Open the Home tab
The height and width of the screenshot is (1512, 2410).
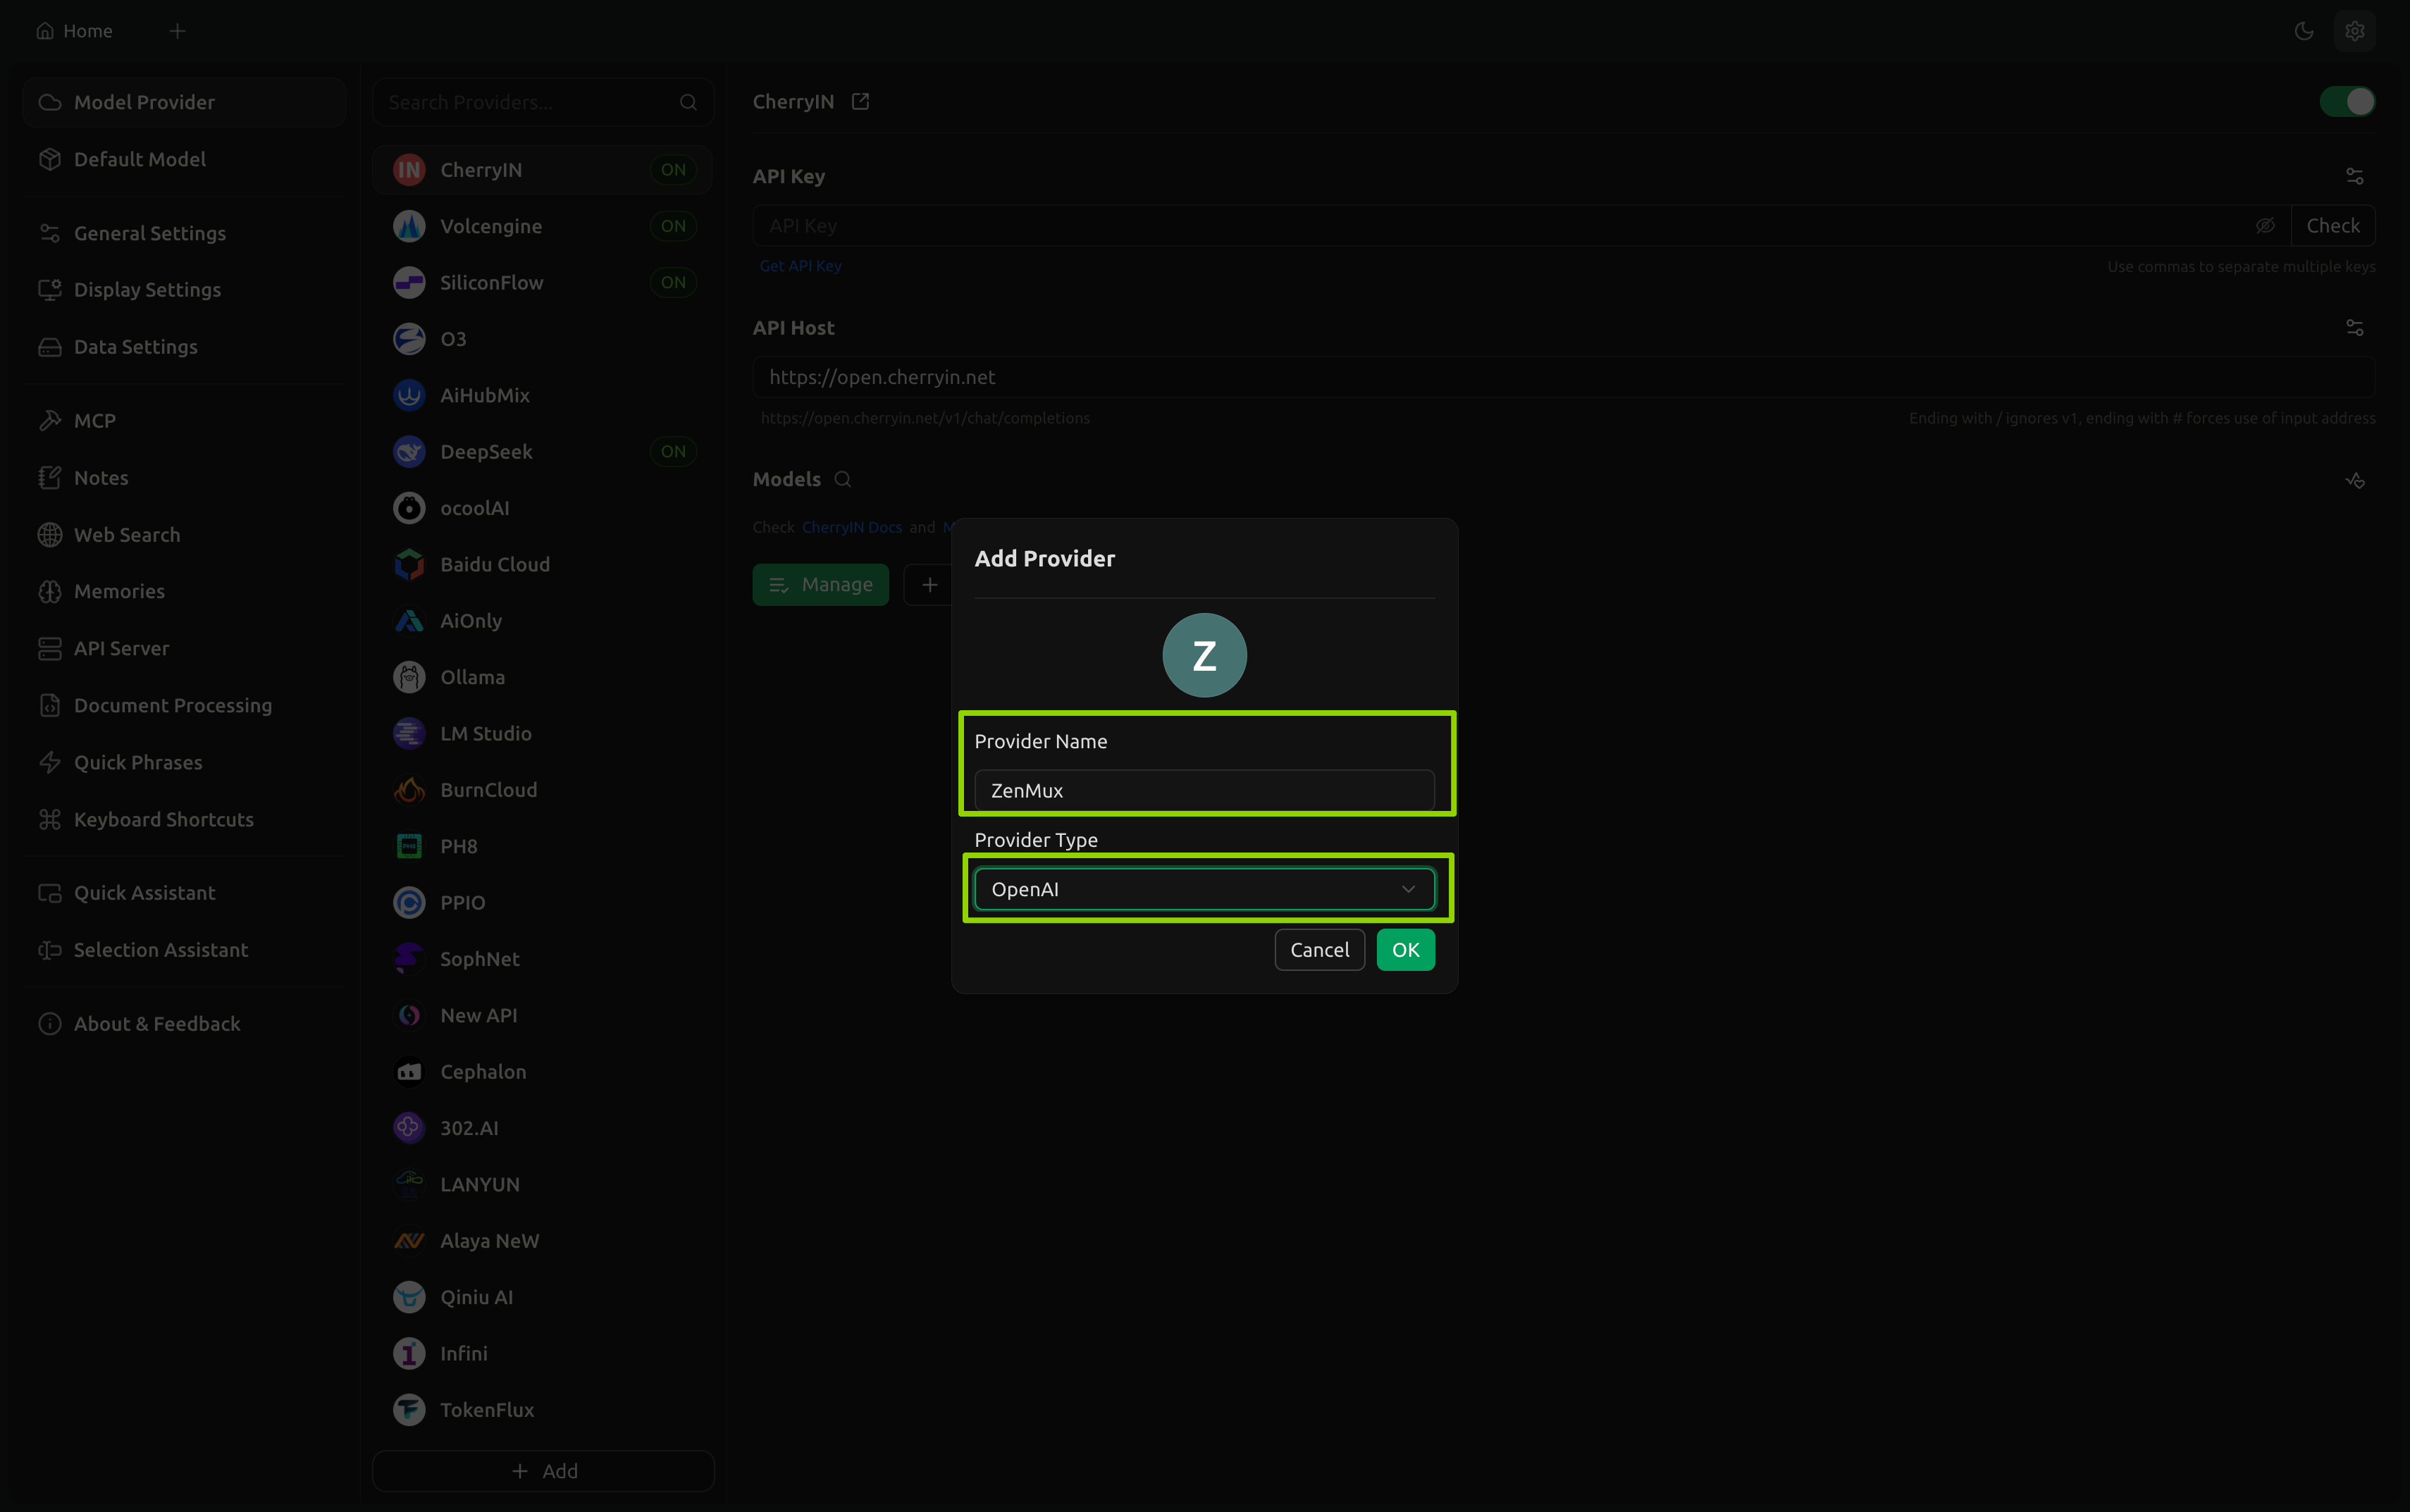point(75,31)
